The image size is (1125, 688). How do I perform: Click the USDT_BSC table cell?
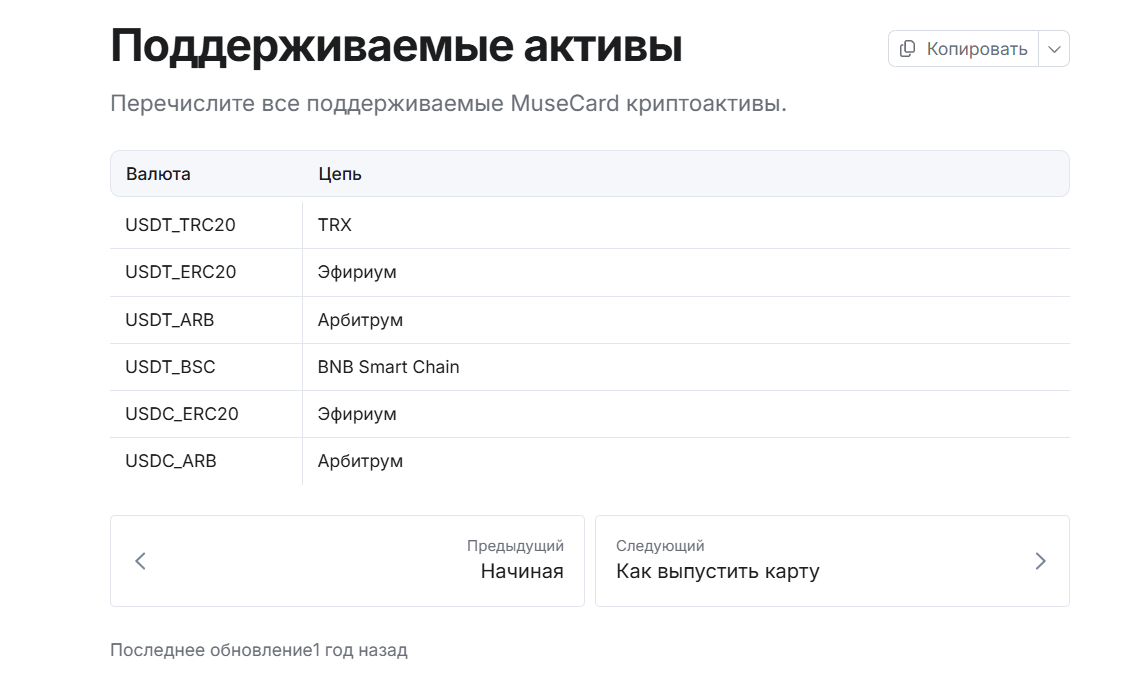pyautogui.click(x=170, y=367)
